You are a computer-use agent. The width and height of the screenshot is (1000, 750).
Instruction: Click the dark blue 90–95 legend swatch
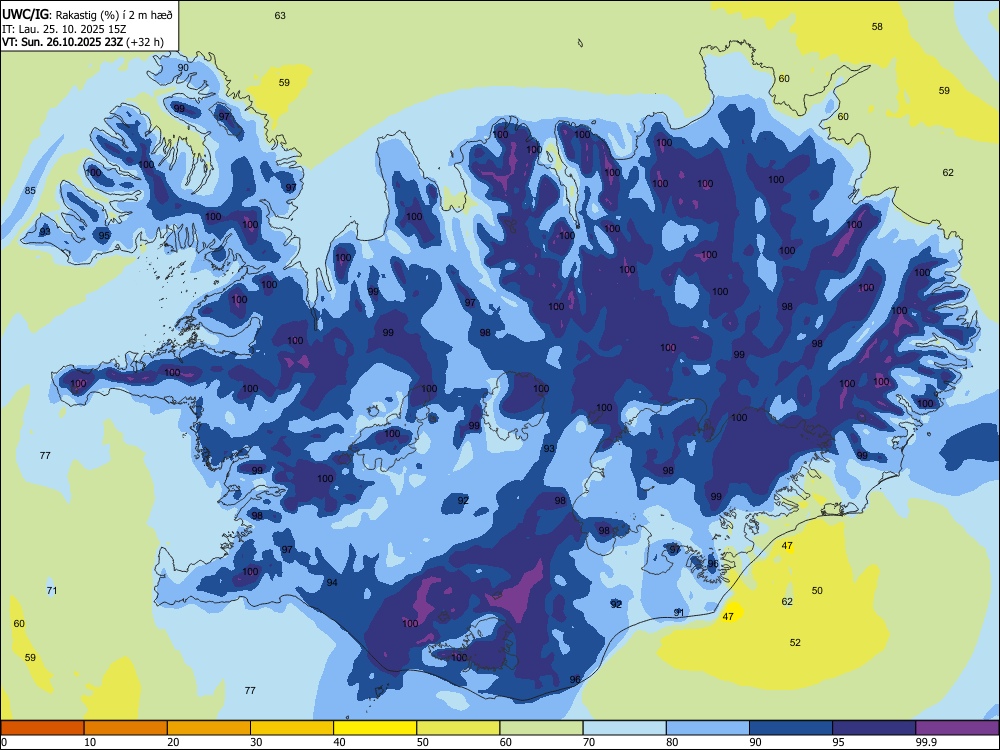(791, 728)
